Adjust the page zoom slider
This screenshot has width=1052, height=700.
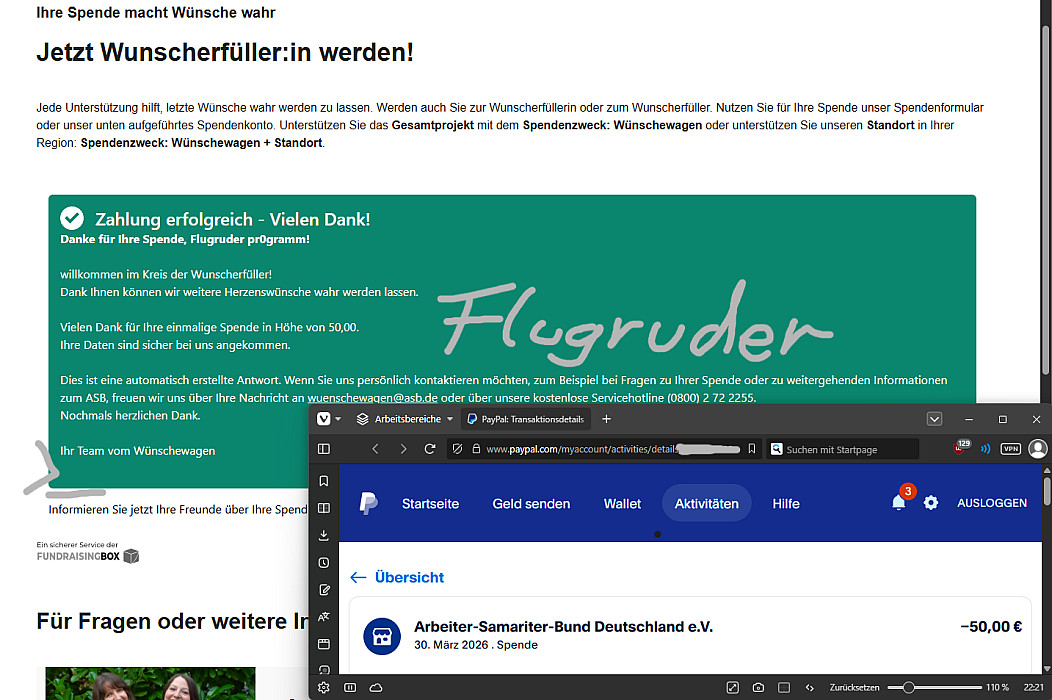pos(908,688)
